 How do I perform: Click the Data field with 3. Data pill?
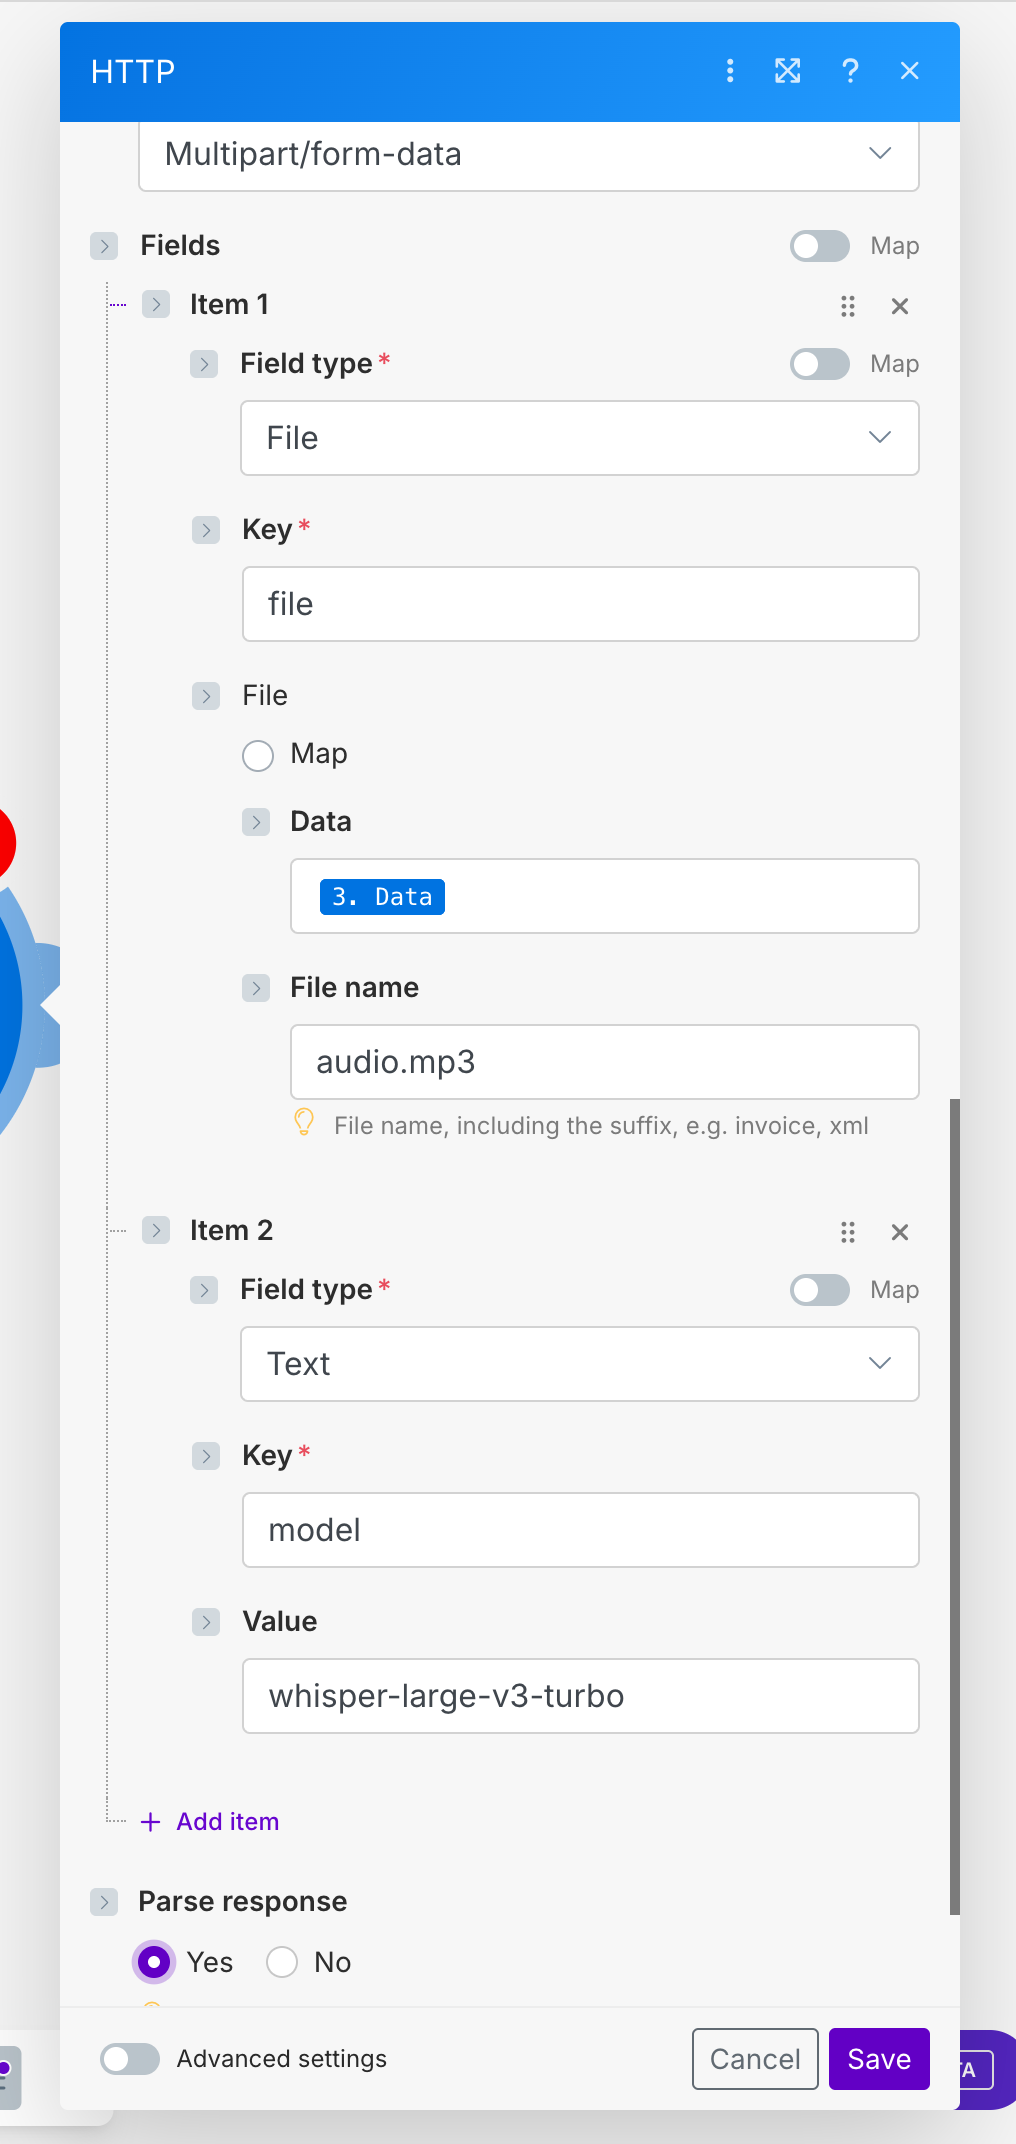point(605,896)
